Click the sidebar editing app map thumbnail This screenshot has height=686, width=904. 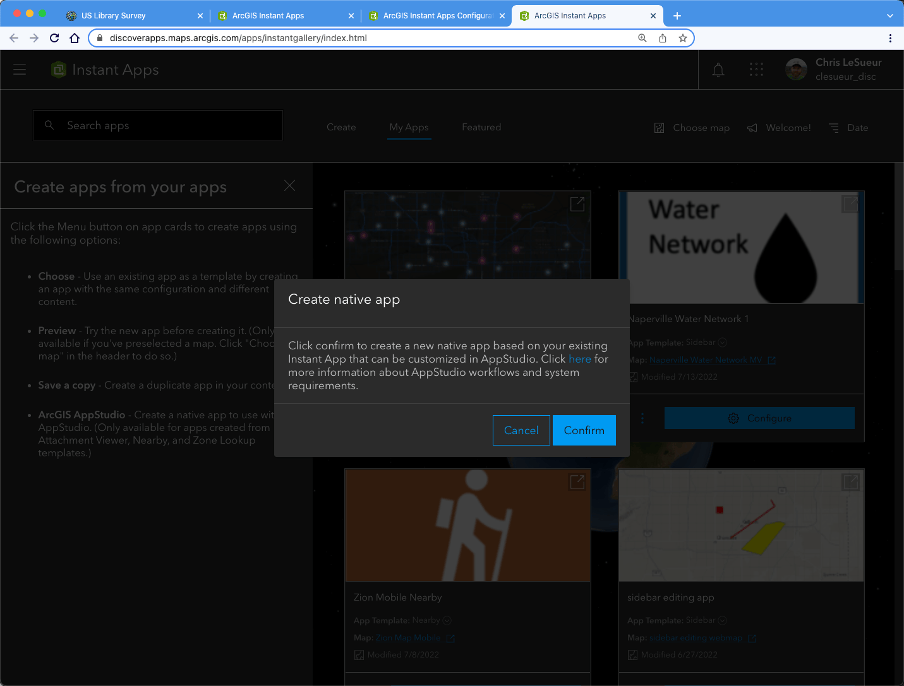pyautogui.click(x=741, y=525)
